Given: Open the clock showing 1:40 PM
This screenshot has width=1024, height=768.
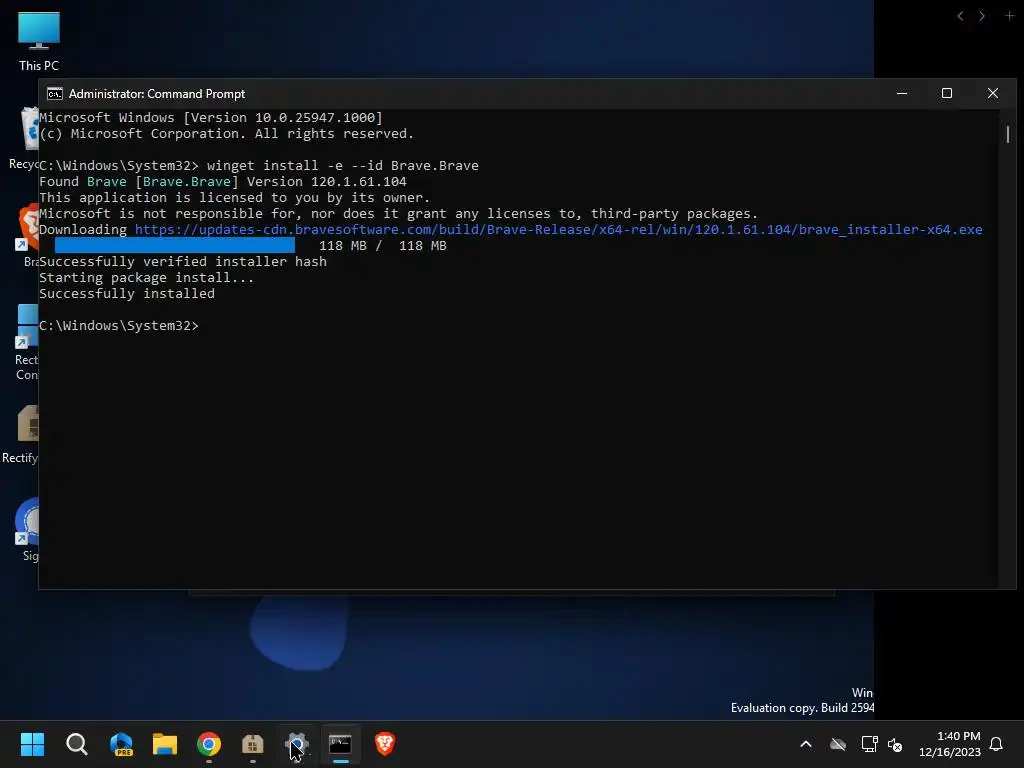Looking at the screenshot, I should pos(950,744).
